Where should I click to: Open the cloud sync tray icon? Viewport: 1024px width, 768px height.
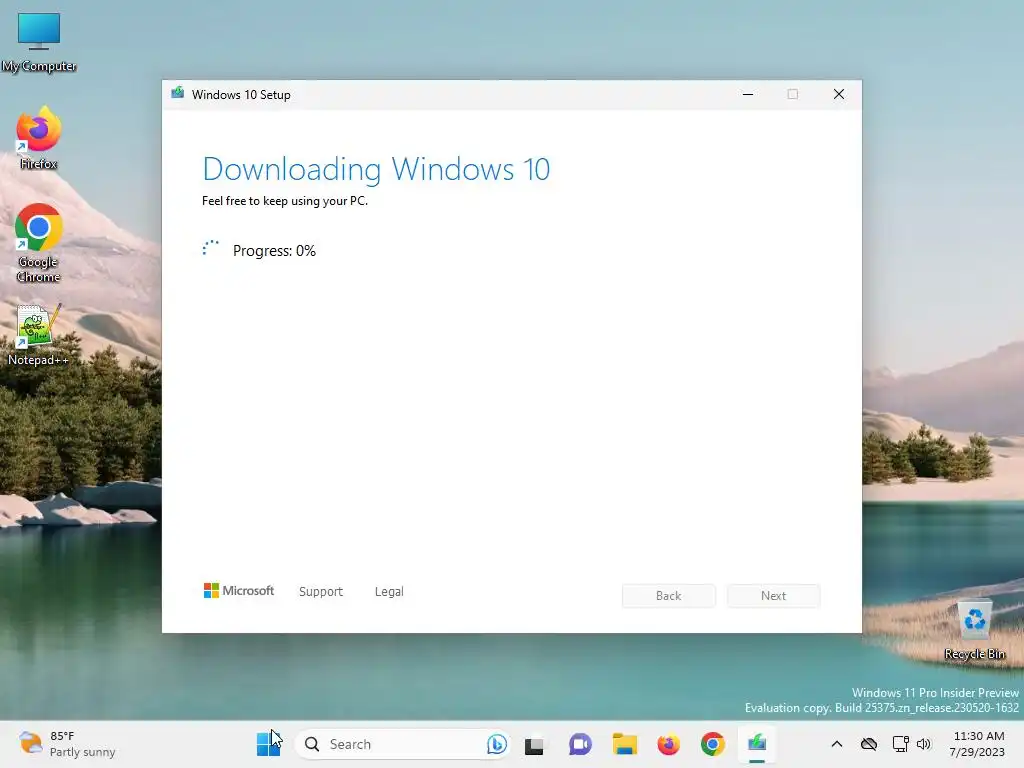[x=869, y=744]
